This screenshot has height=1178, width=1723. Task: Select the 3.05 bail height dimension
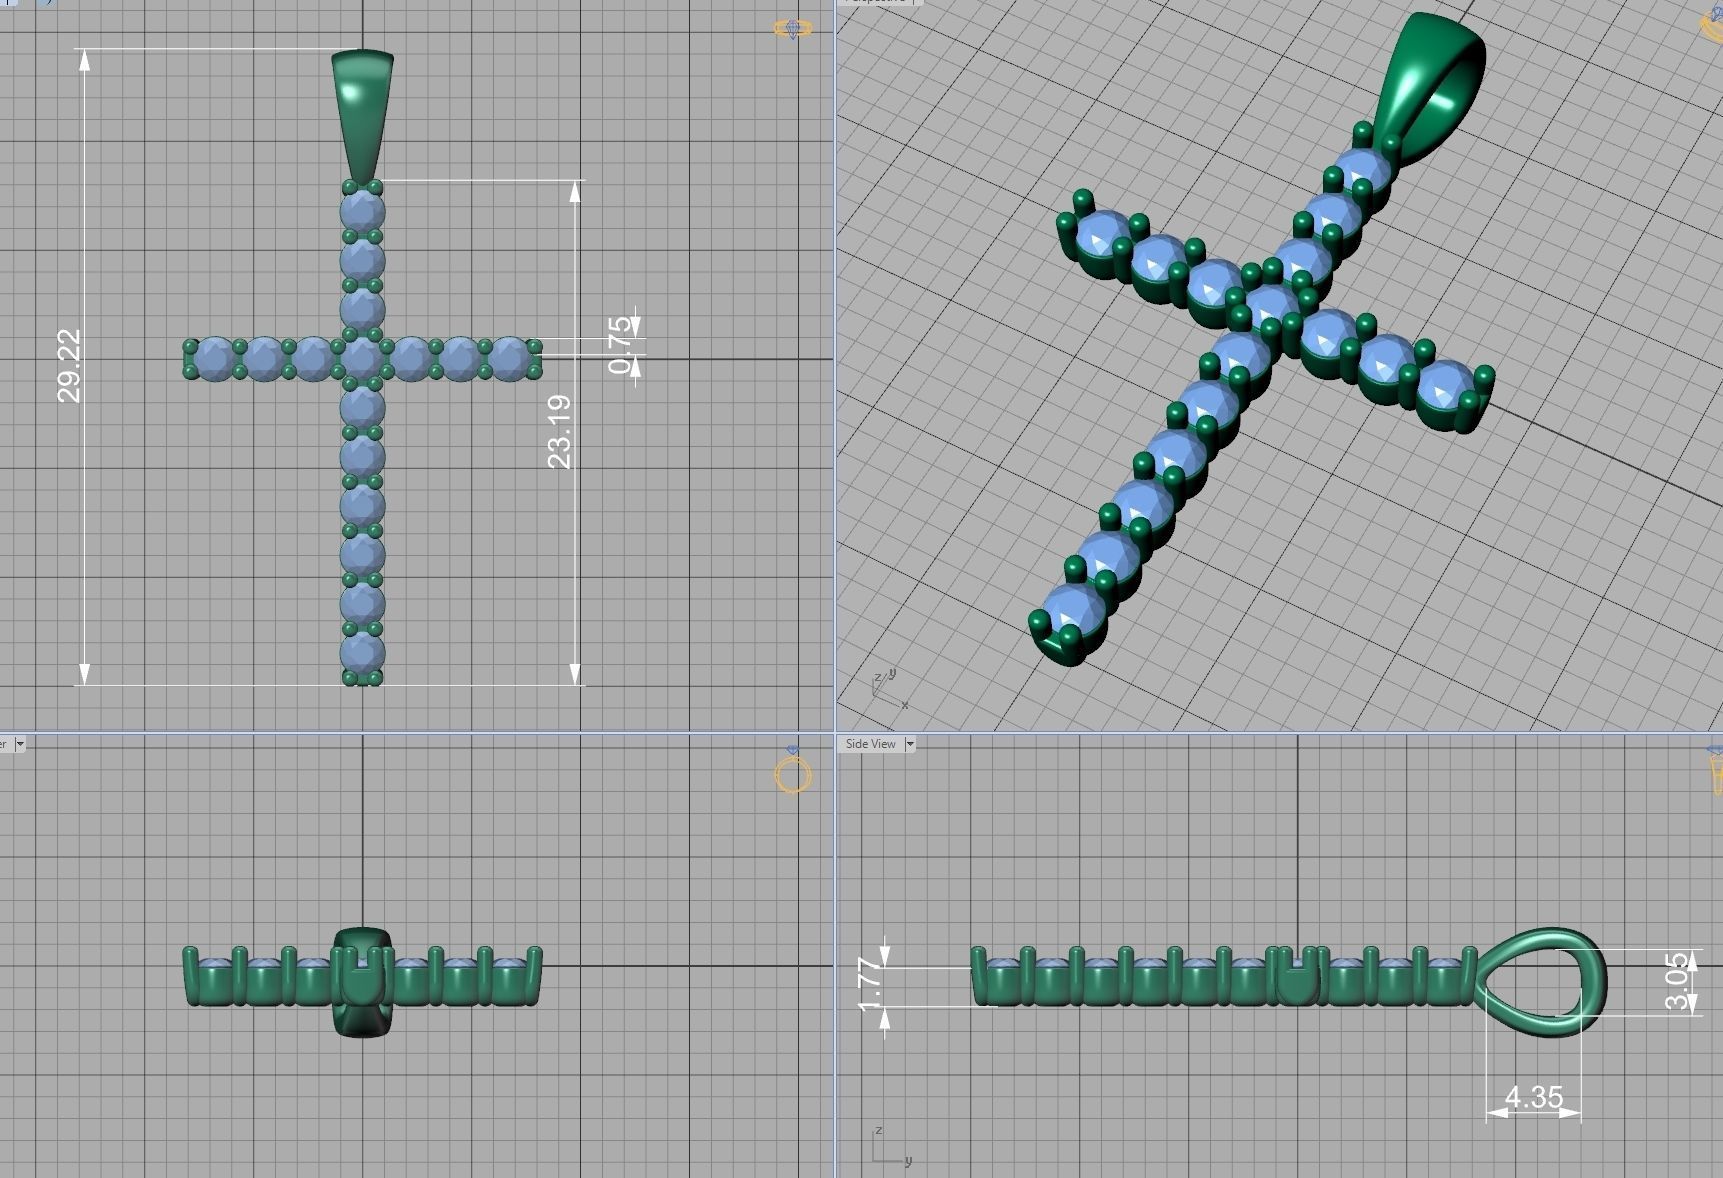click(1679, 982)
